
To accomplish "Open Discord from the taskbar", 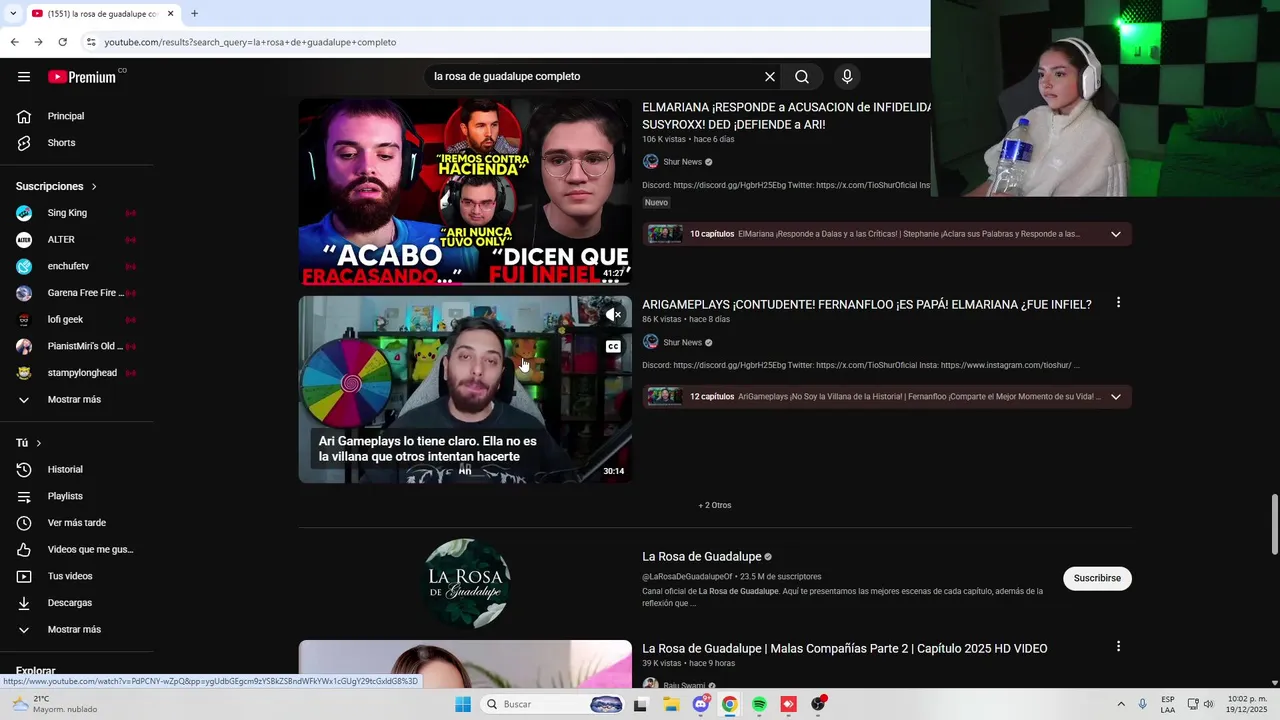I will [701, 704].
